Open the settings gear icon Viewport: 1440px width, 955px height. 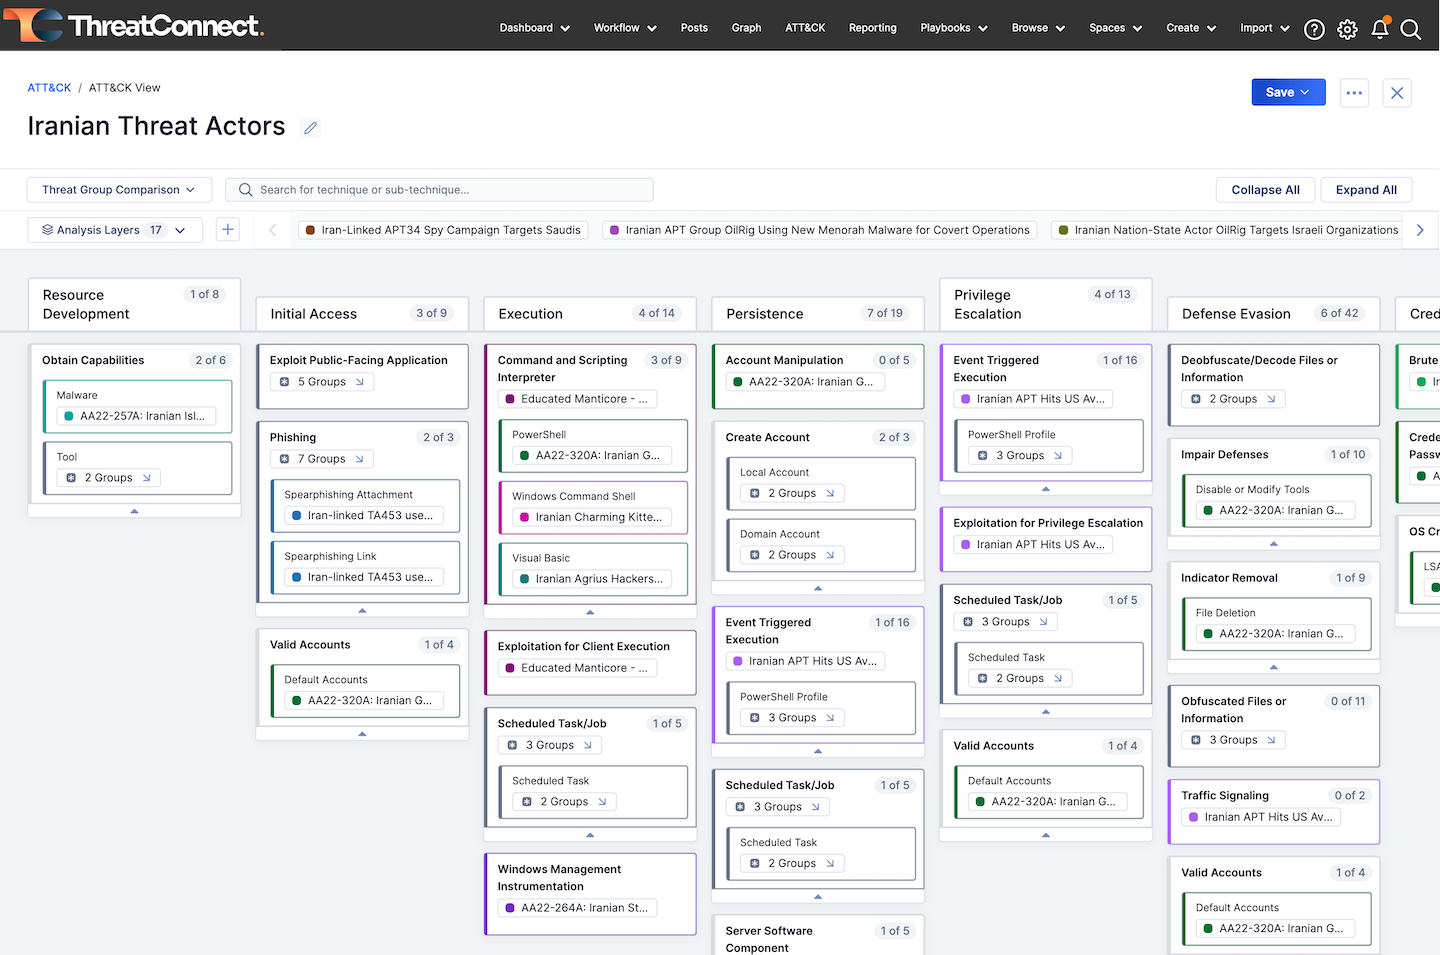[1347, 30]
